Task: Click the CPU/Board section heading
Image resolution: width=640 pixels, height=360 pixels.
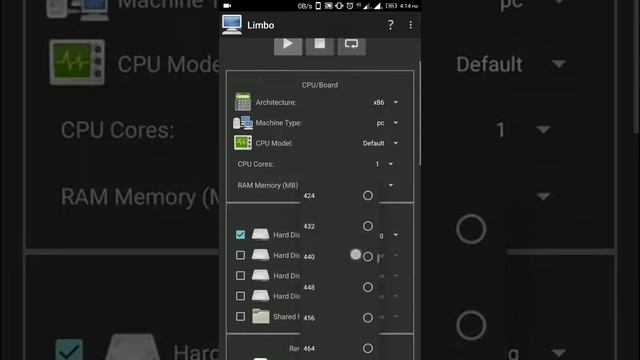Action: tap(320, 85)
